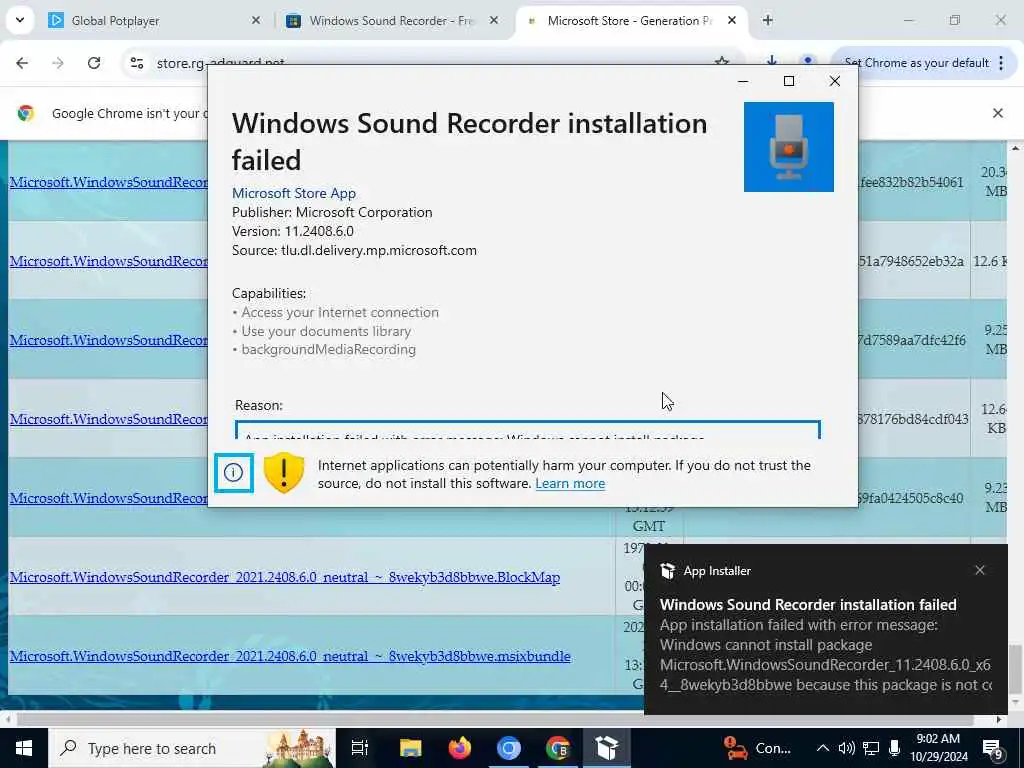Go back in Chrome
The width and height of the screenshot is (1024, 768).
click(x=22, y=63)
